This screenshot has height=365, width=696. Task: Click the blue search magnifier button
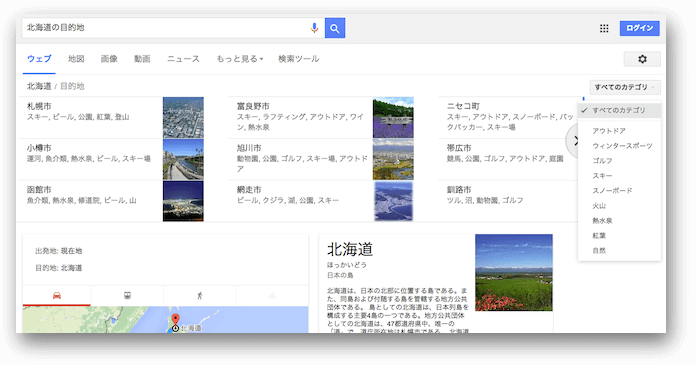tap(335, 28)
